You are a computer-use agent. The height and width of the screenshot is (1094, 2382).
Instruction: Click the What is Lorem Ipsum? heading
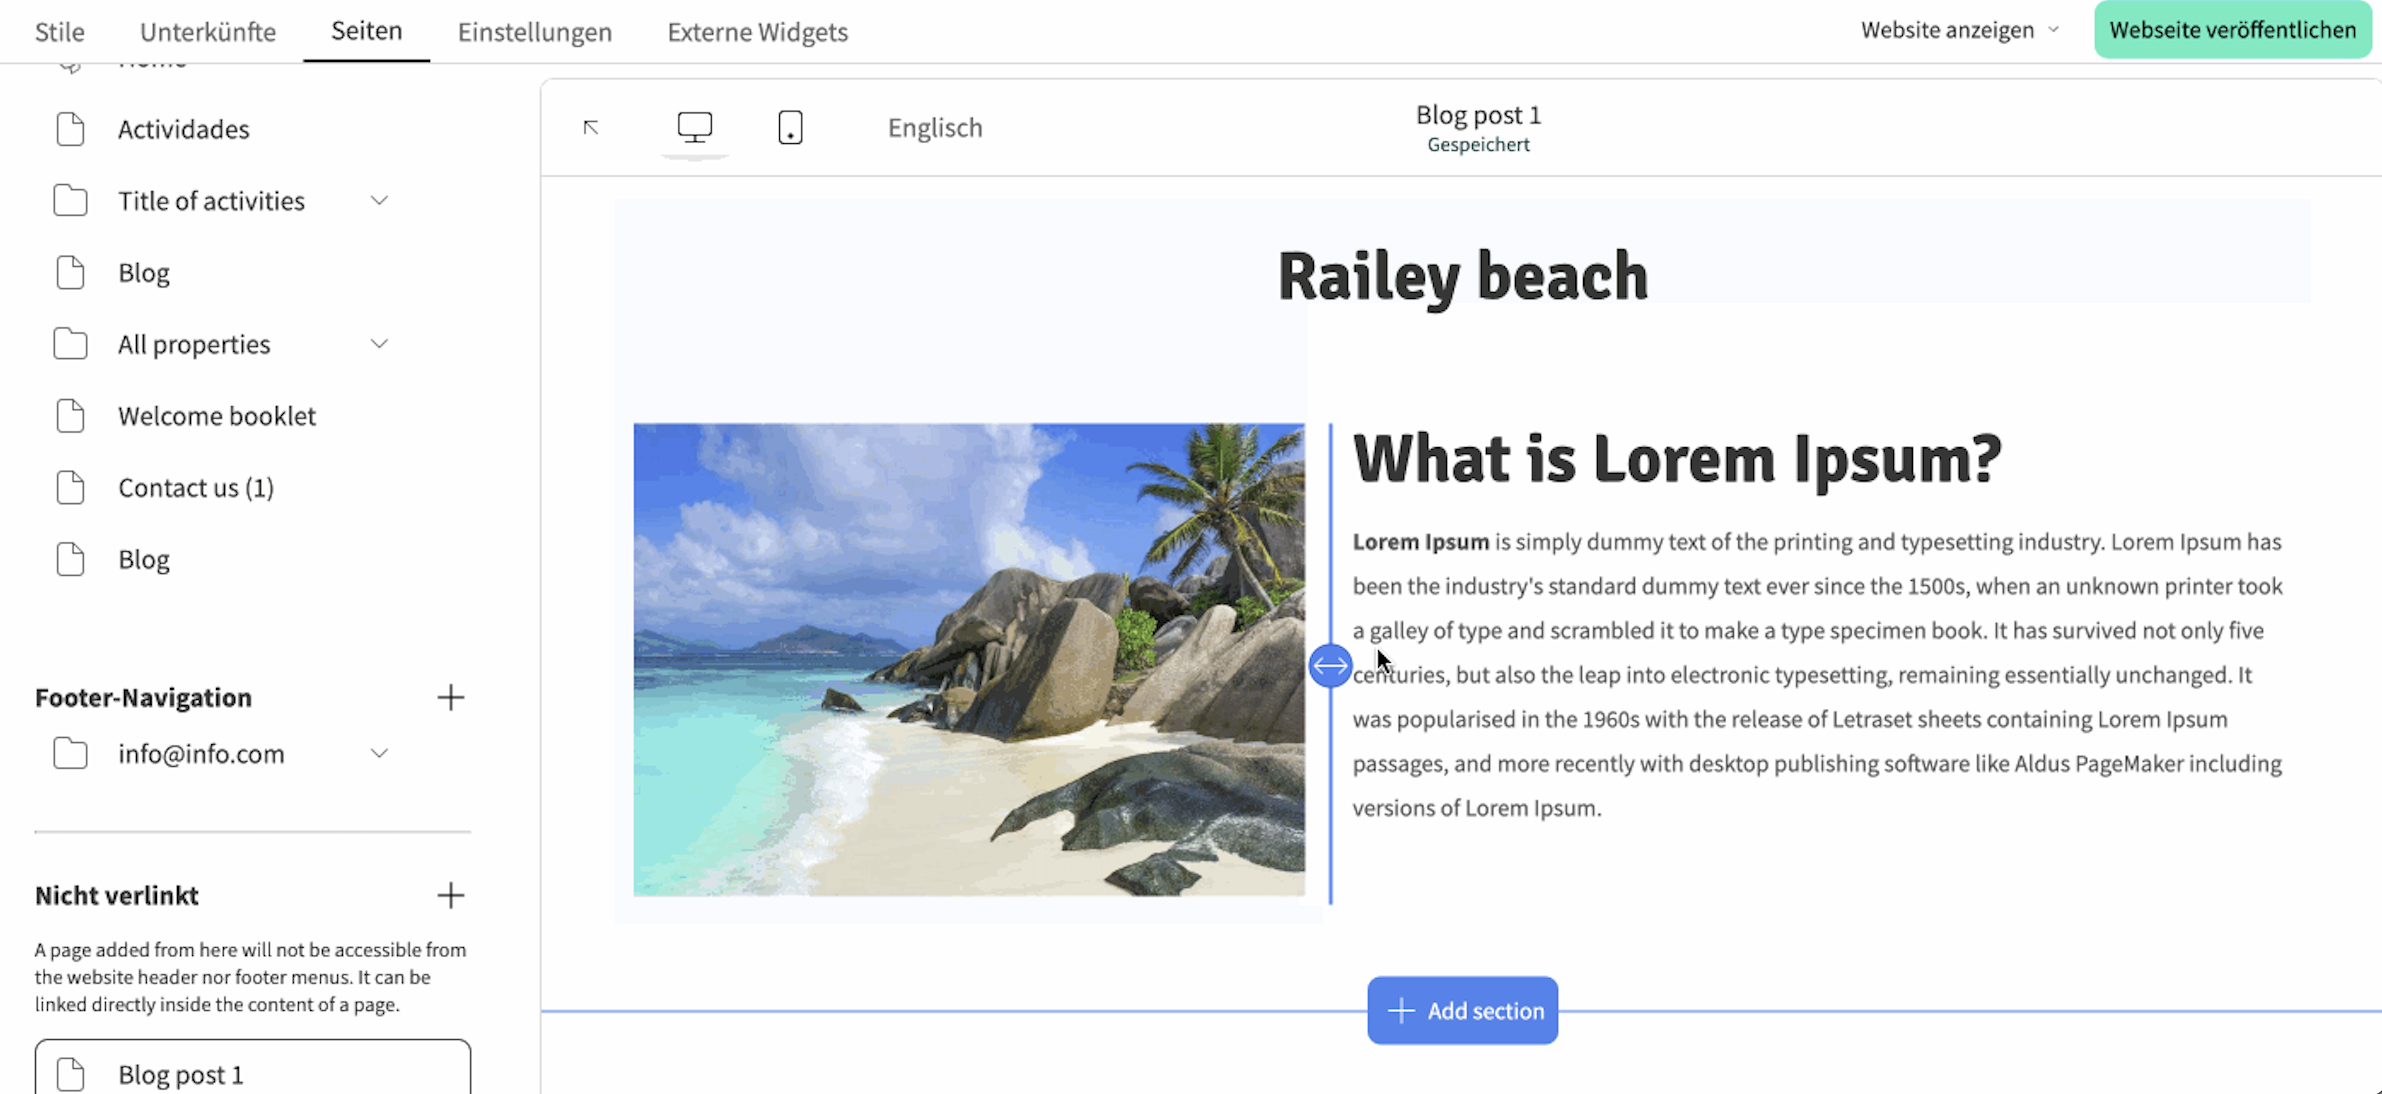pos(1677,460)
